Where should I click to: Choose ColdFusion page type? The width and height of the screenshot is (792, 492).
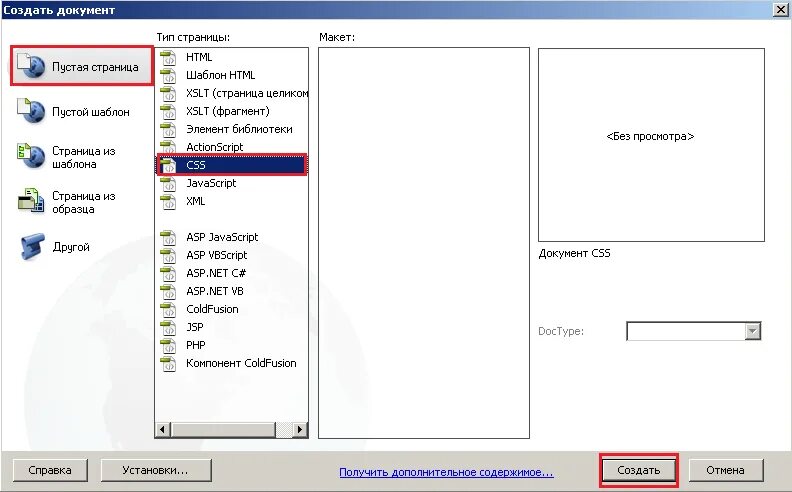(212, 309)
